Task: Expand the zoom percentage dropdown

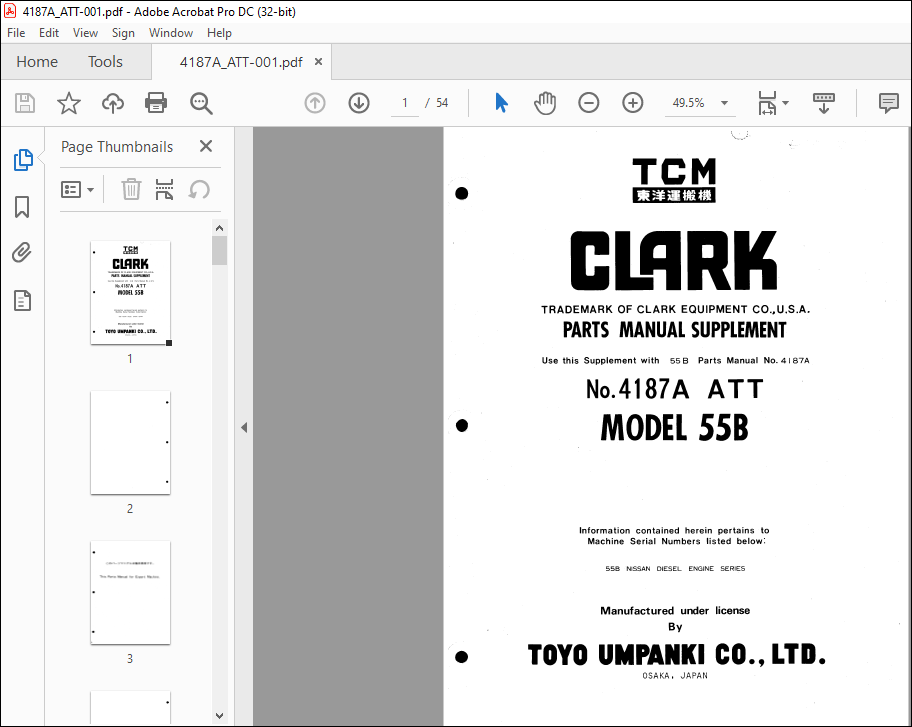Action: coord(724,103)
